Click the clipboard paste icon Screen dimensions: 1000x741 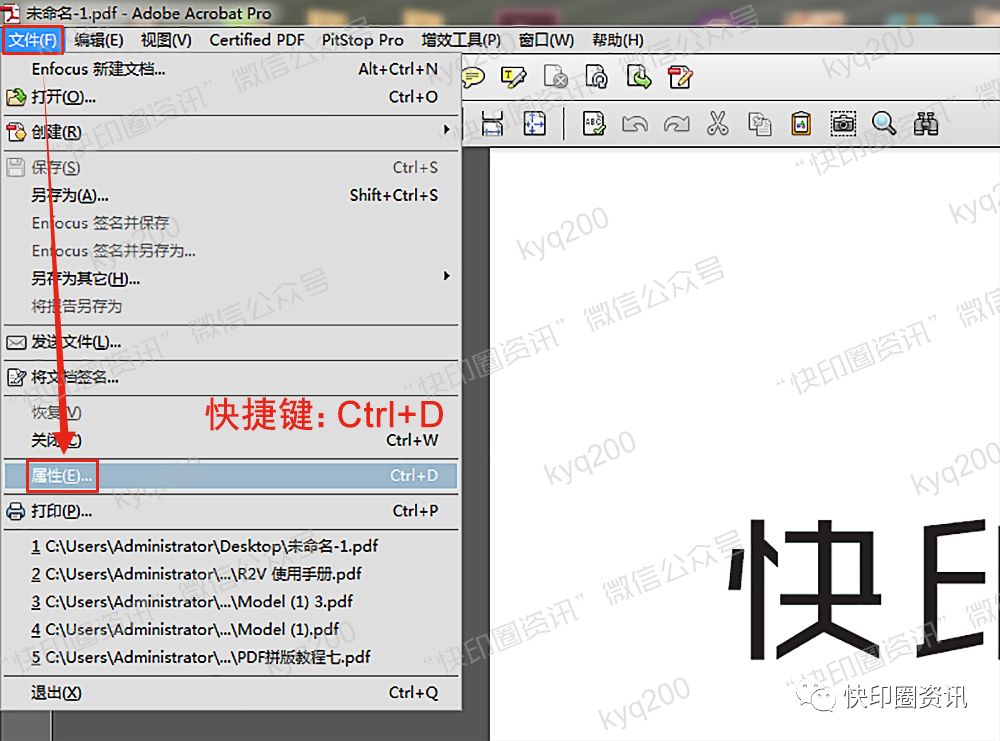click(801, 124)
